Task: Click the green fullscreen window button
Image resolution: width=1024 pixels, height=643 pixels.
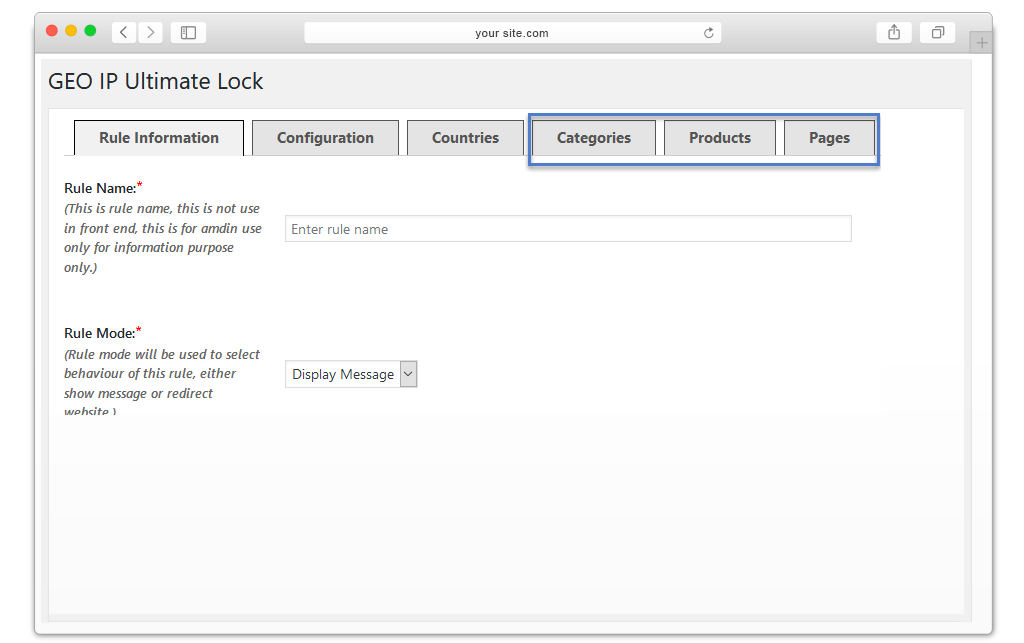Action: pos(90,31)
